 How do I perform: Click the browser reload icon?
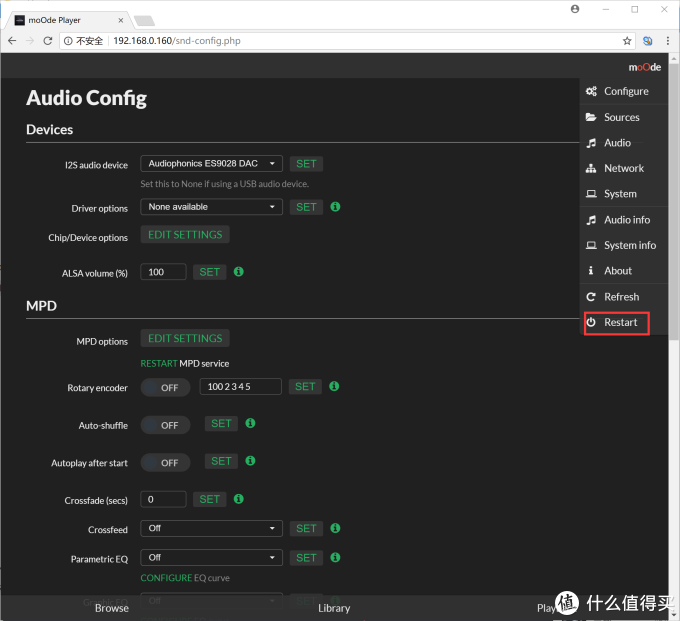pos(48,41)
